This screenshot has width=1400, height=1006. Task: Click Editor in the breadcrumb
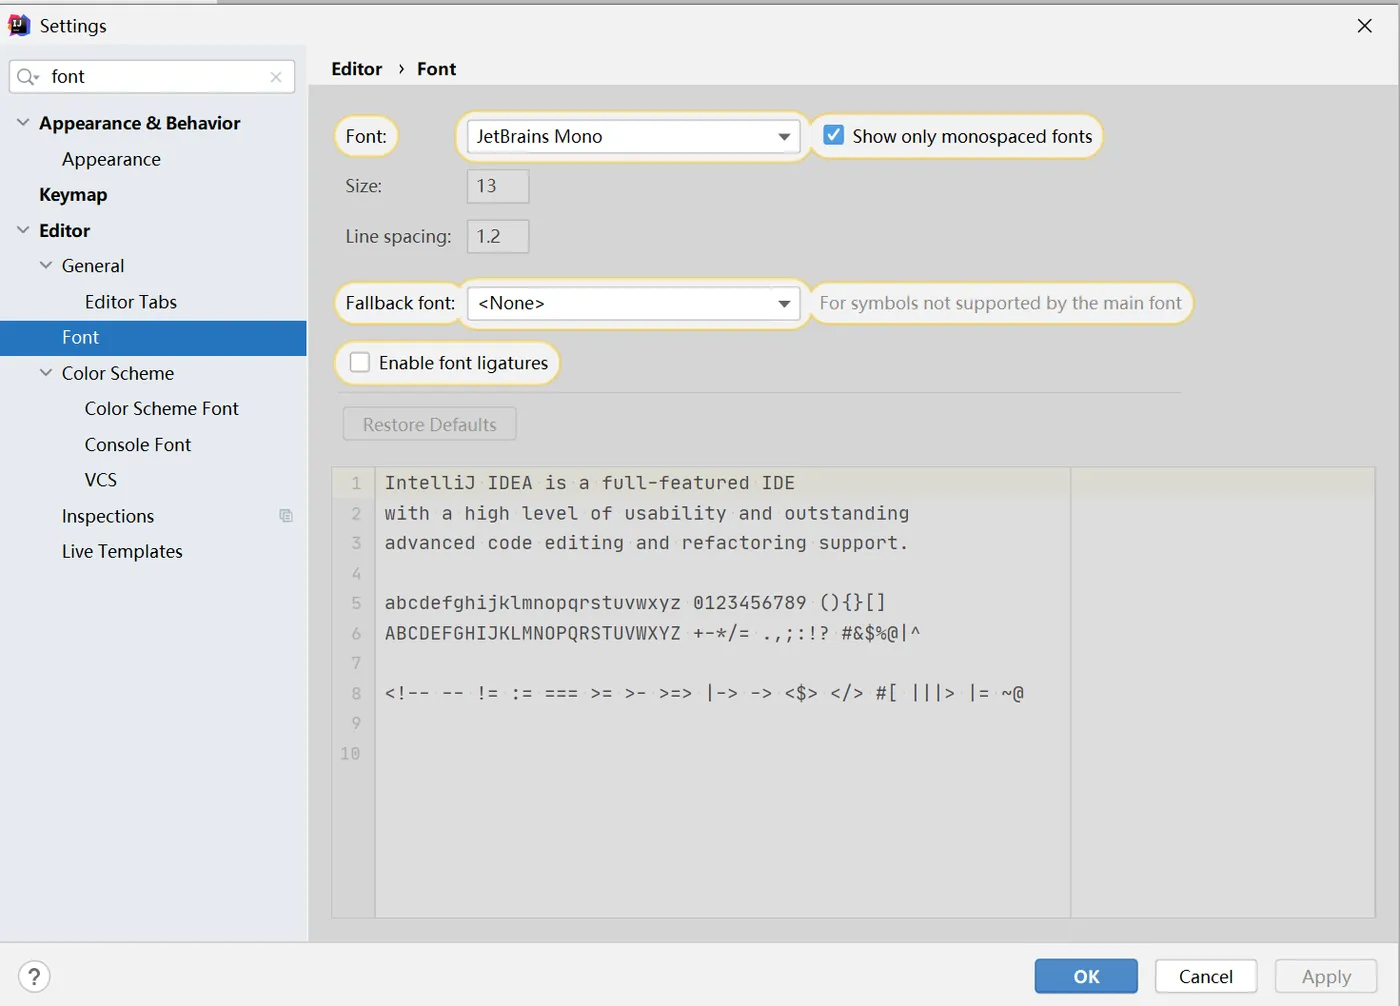[x=357, y=69]
